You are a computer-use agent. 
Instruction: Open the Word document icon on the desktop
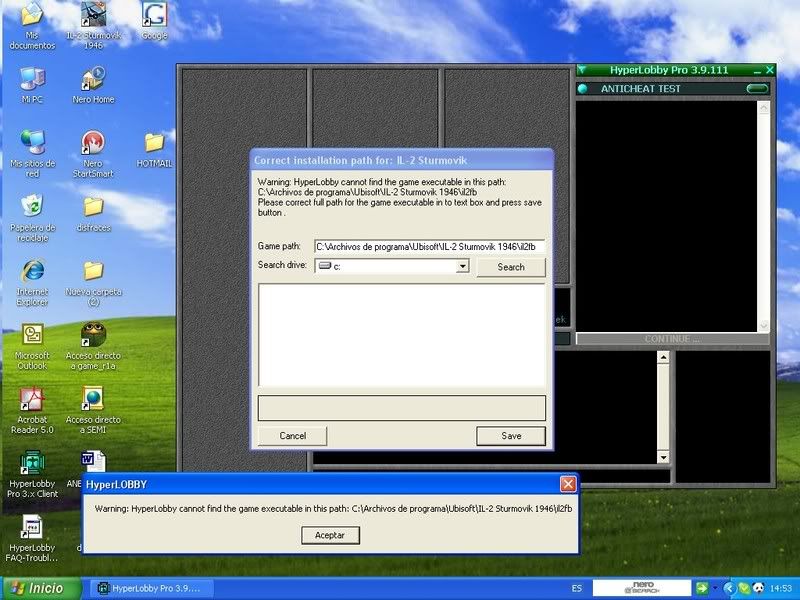coord(93,461)
